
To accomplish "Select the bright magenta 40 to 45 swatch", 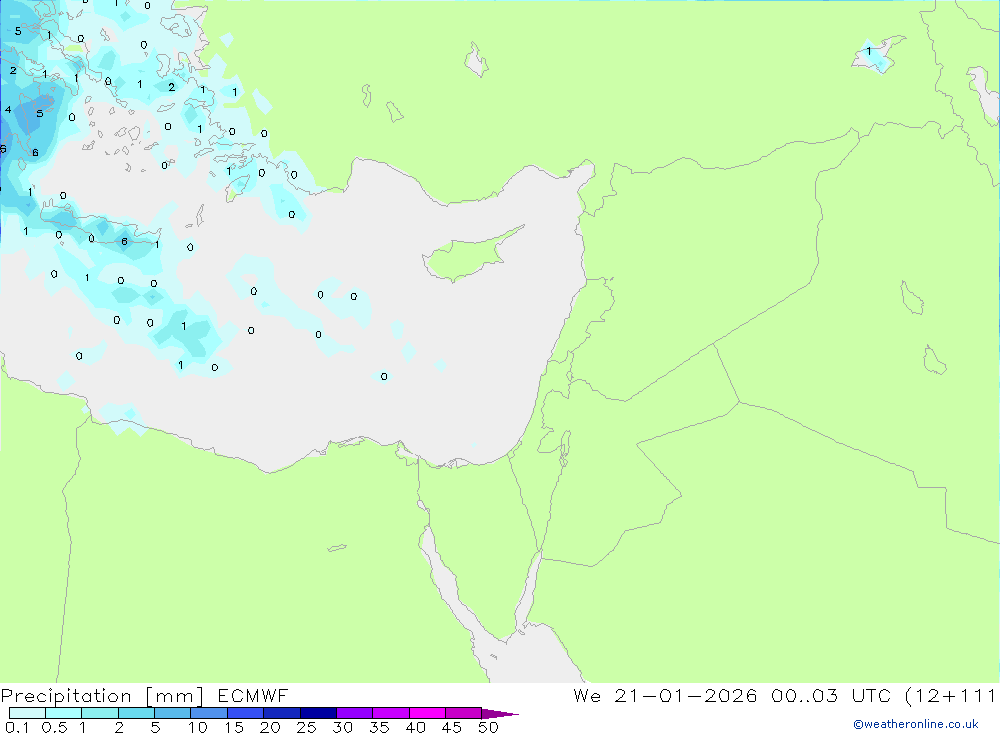I will (427, 713).
